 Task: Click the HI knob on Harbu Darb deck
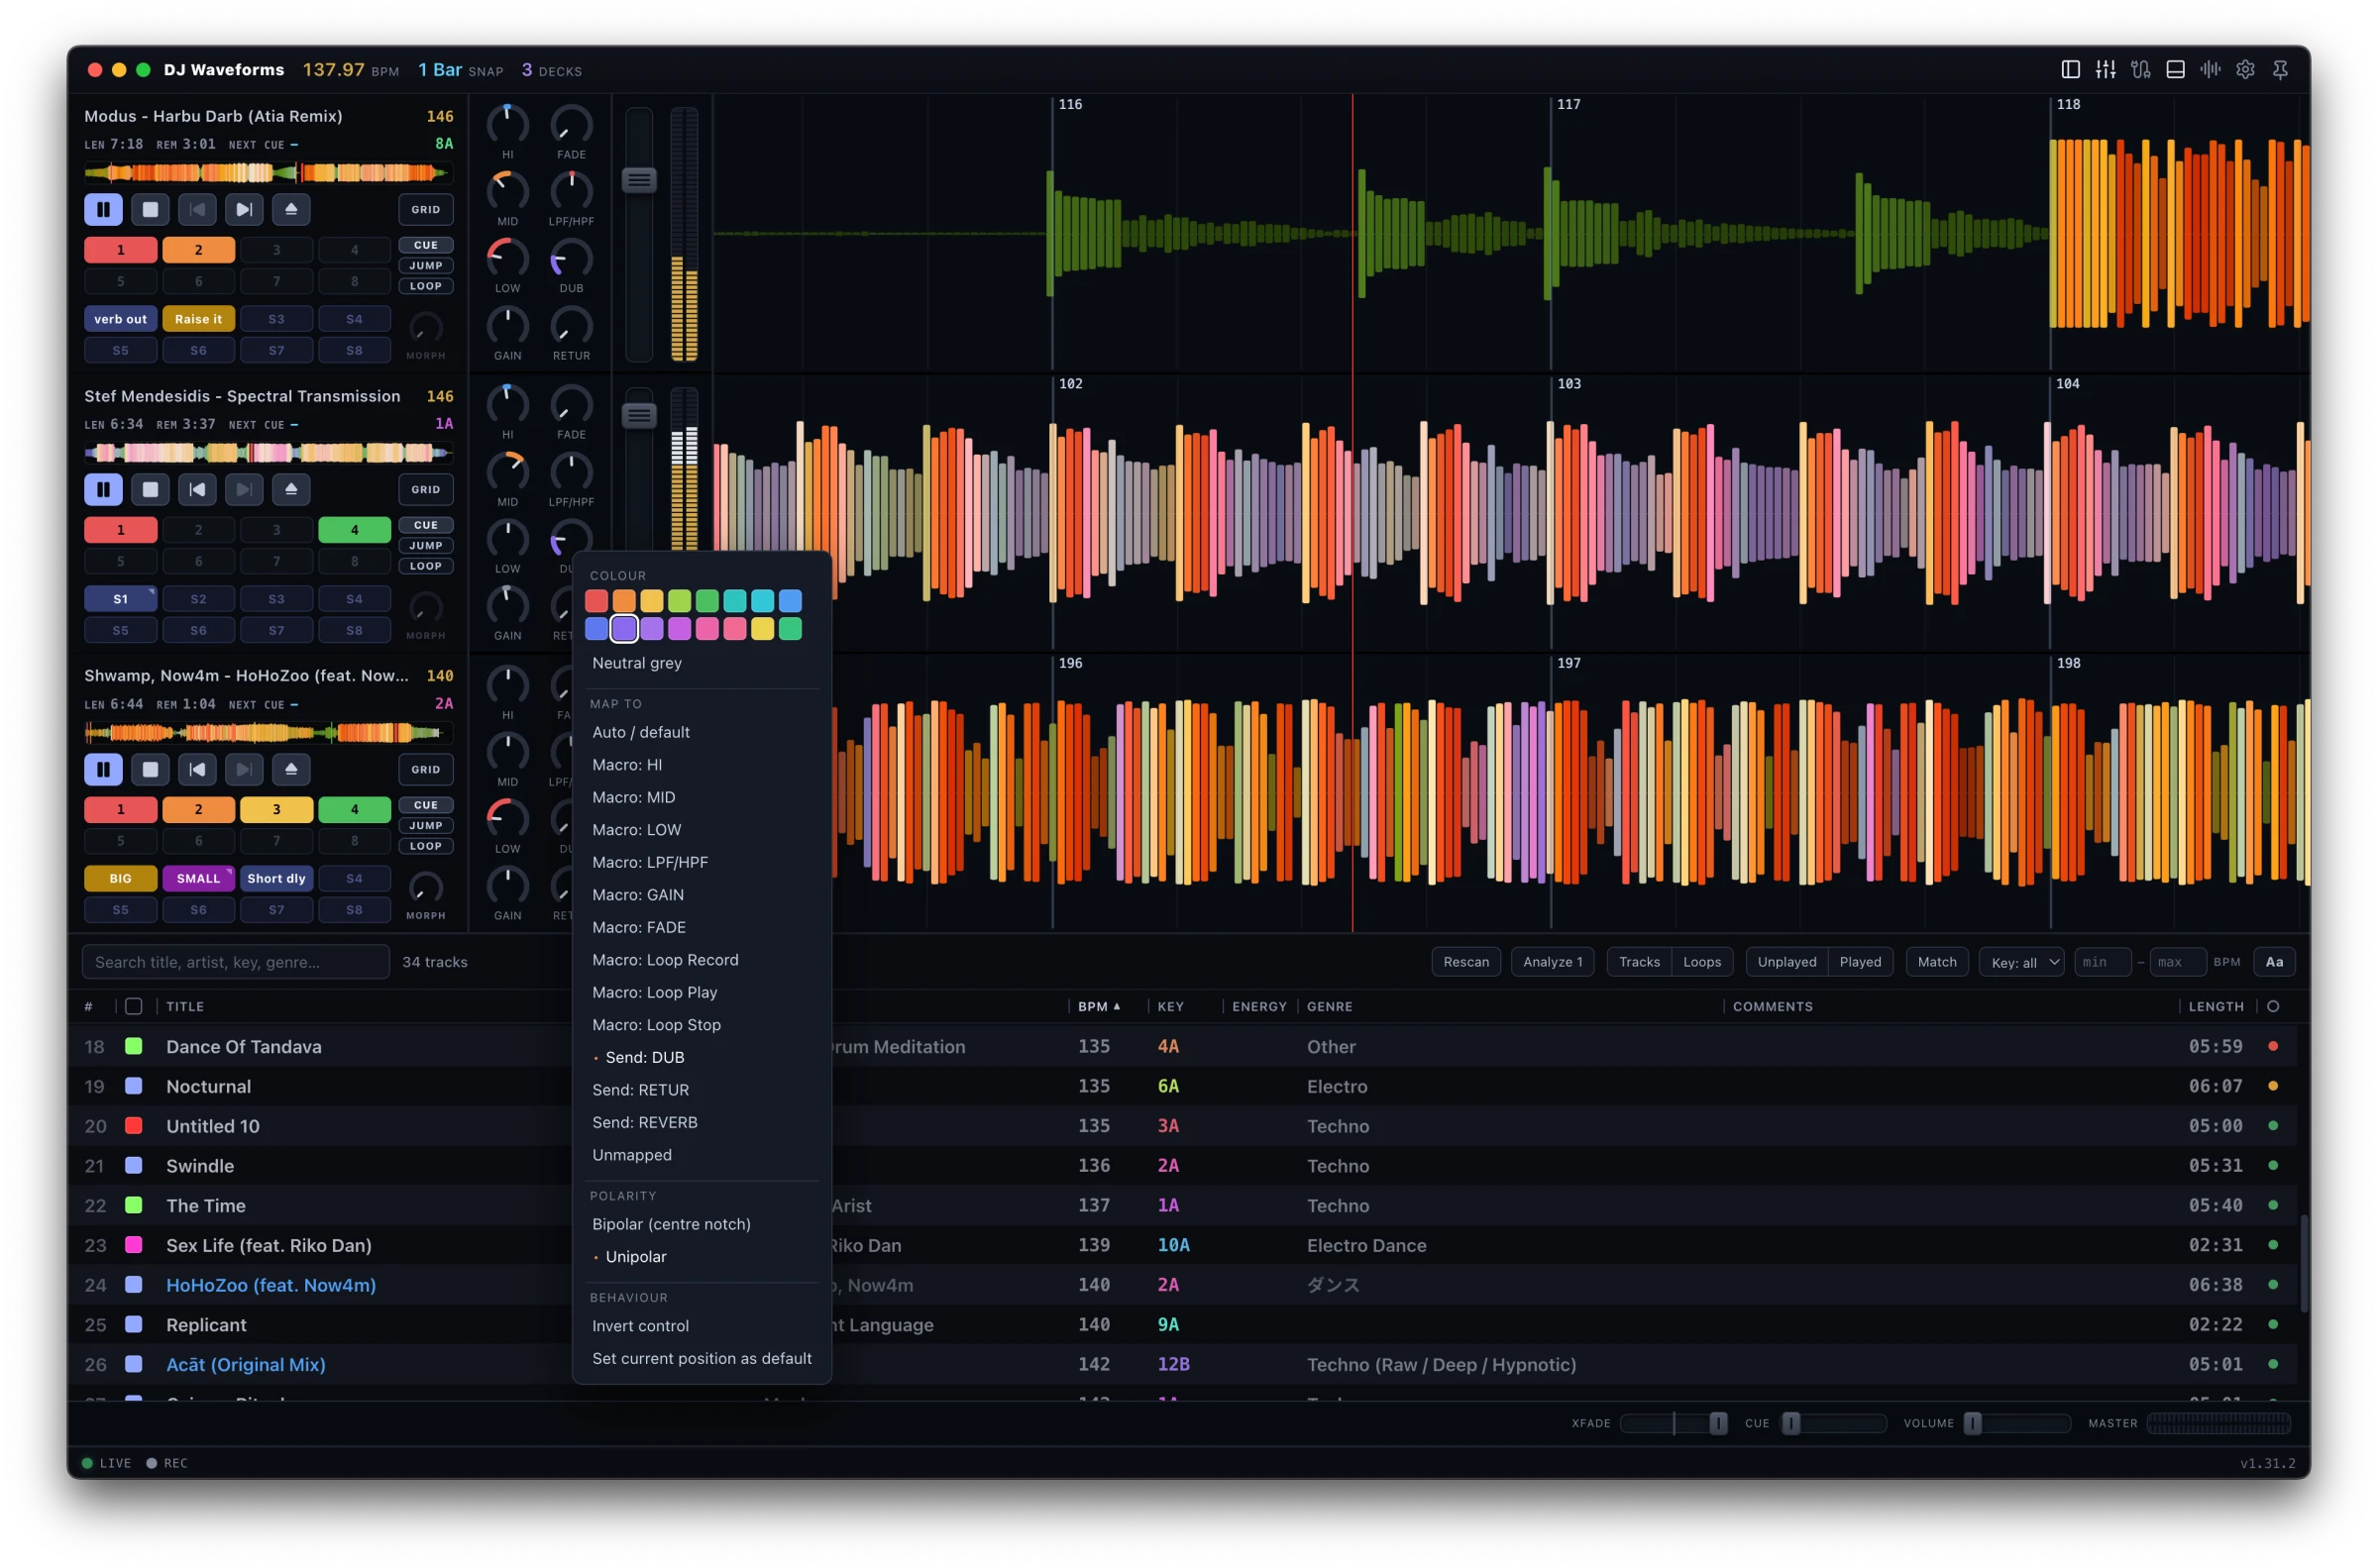[507, 124]
